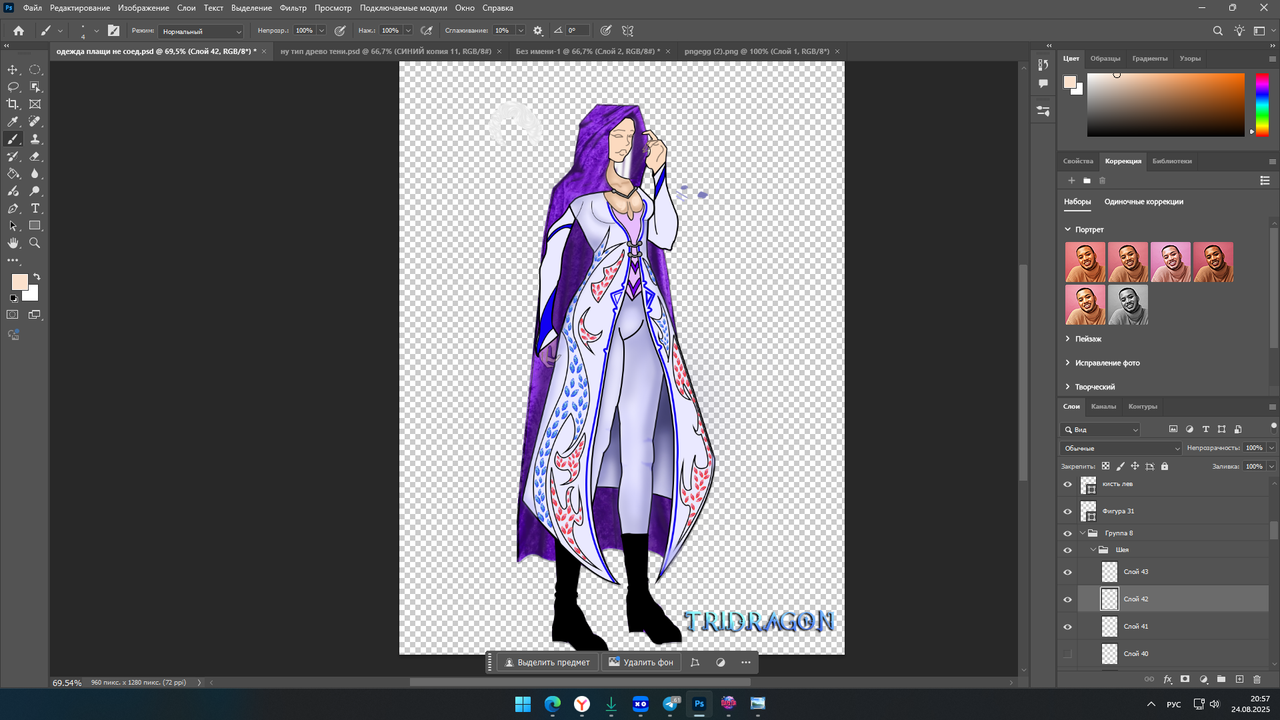Switch to the Каналы tab
The image size is (1280, 720).
[1103, 407]
